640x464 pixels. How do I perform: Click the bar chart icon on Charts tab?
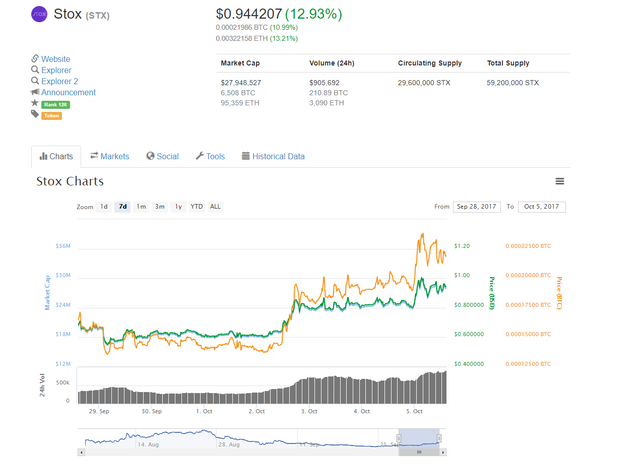tap(43, 156)
